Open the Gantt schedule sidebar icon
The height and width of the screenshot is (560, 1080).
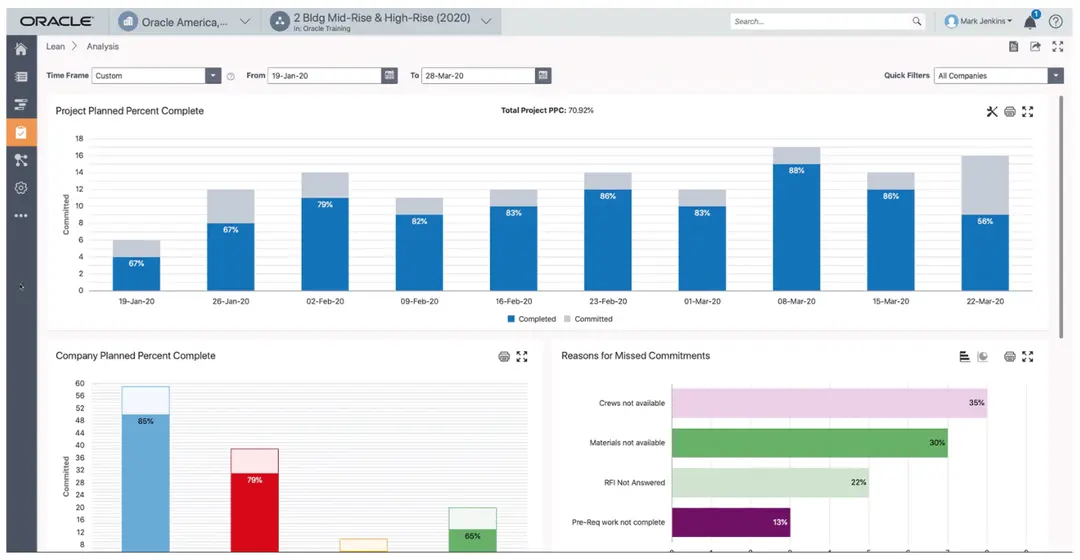[21, 105]
